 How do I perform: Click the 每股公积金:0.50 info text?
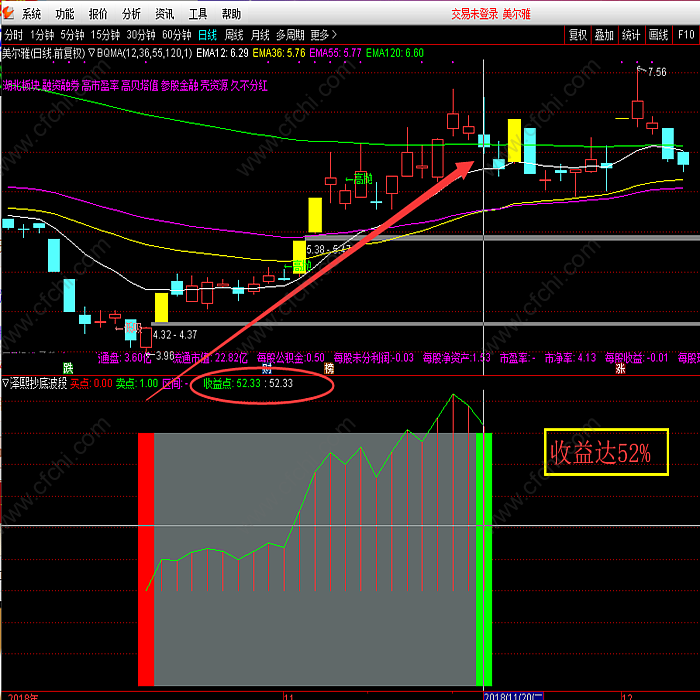tap(291, 358)
